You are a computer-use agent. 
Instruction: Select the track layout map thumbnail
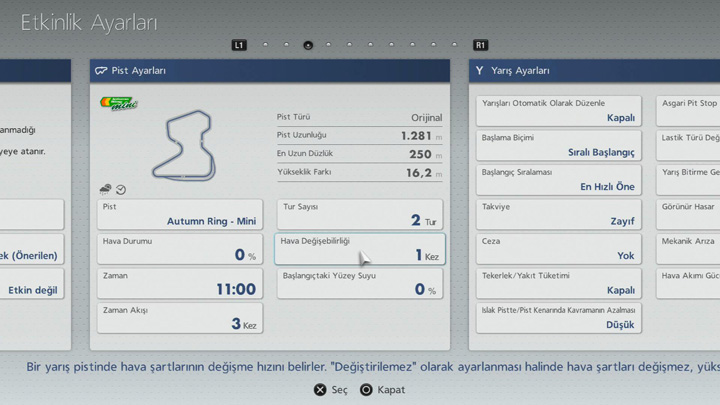click(x=183, y=146)
